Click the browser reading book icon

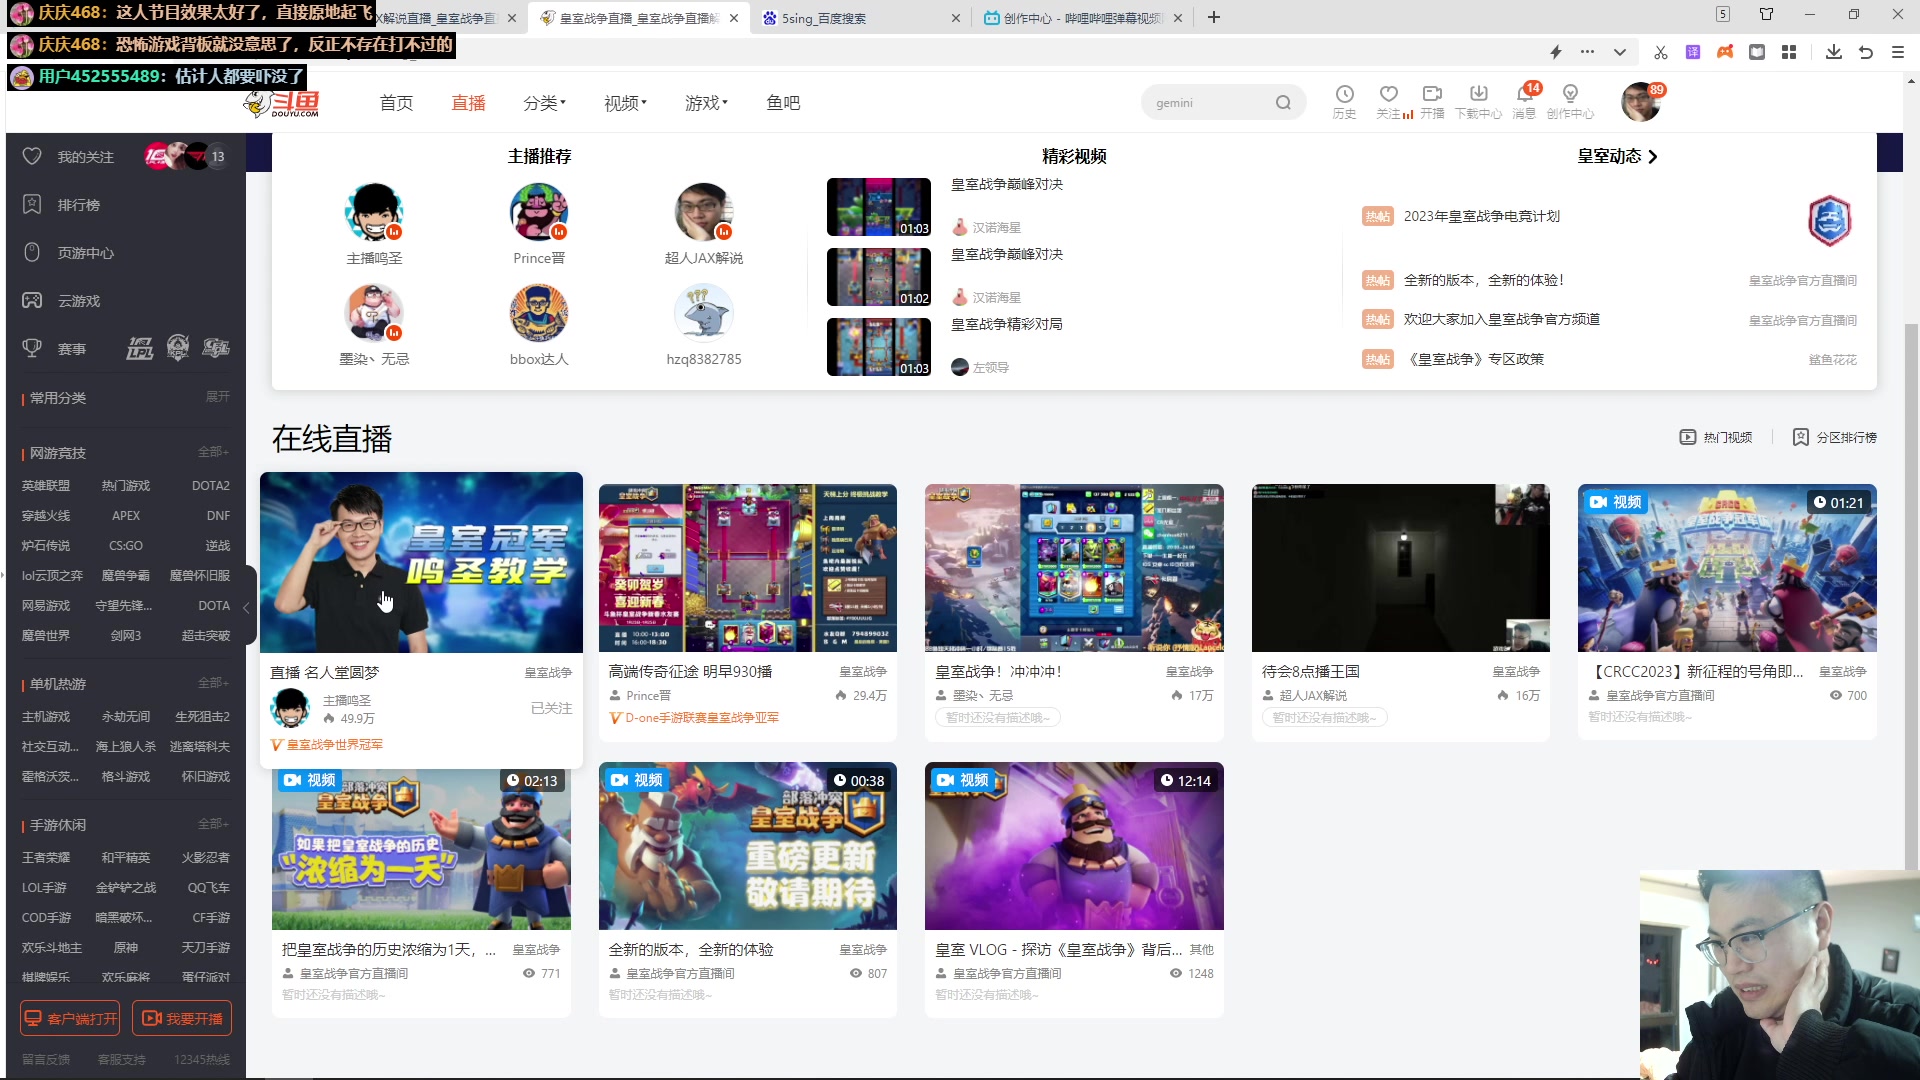[x=1757, y=52]
